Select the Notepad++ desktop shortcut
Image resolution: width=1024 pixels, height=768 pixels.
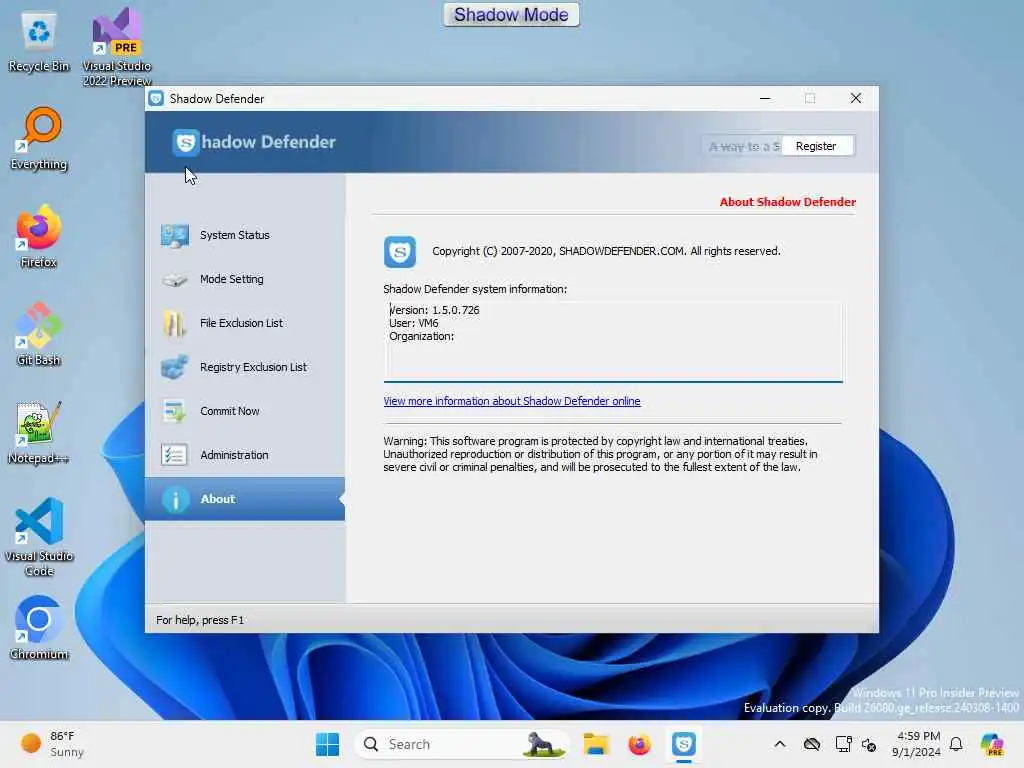point(39,432)
